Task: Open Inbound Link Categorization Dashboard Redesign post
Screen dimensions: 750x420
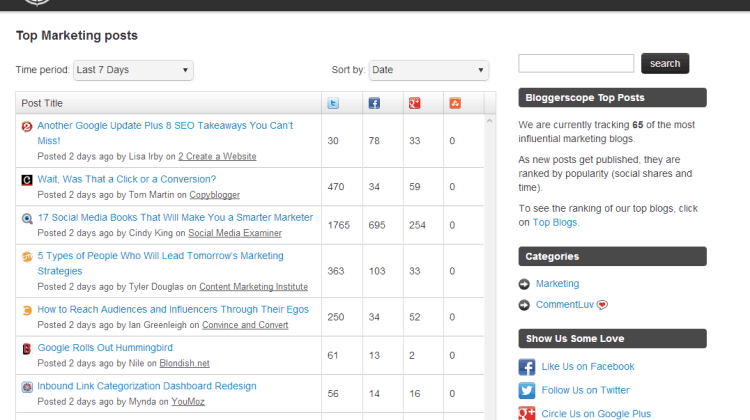Action: click(x=147, y=386)
